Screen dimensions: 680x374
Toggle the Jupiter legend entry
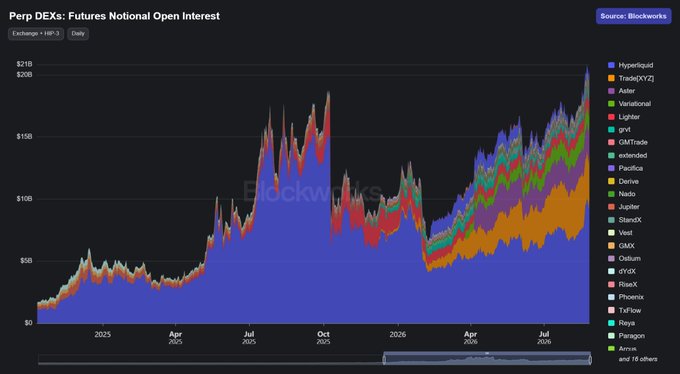pos(624,207)
